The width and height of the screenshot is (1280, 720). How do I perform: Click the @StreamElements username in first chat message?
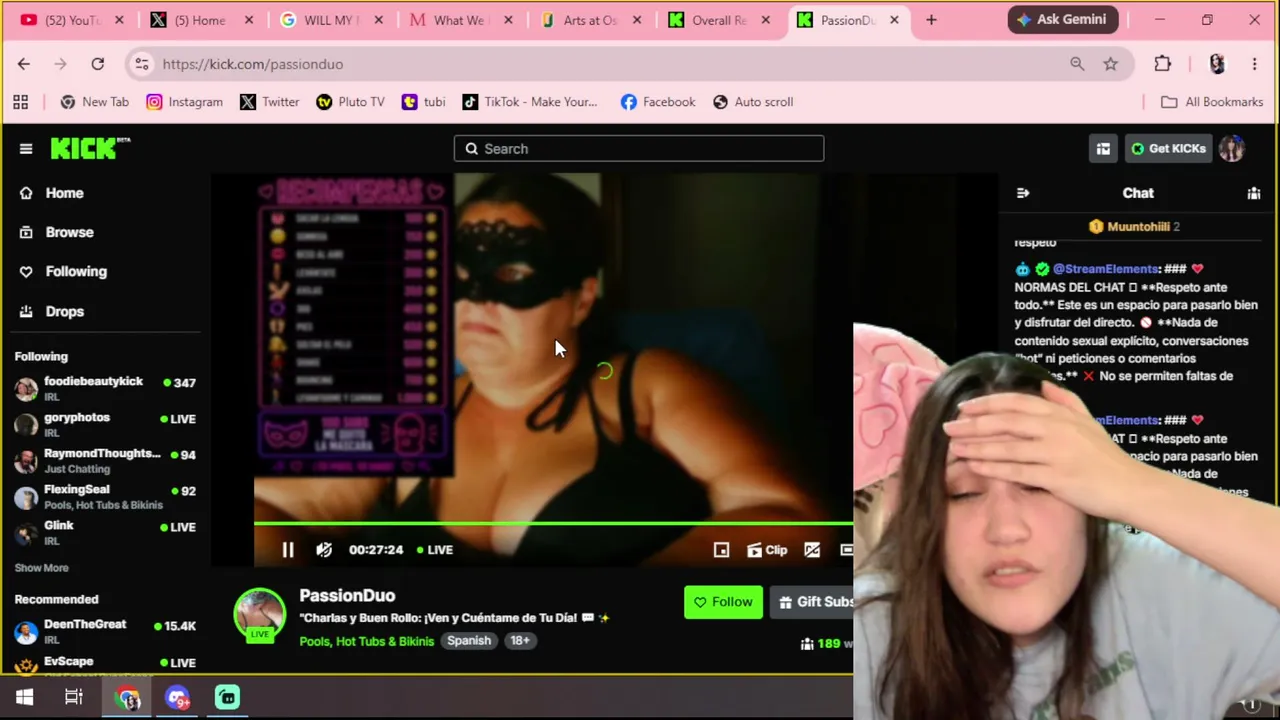click(1105, 269)
